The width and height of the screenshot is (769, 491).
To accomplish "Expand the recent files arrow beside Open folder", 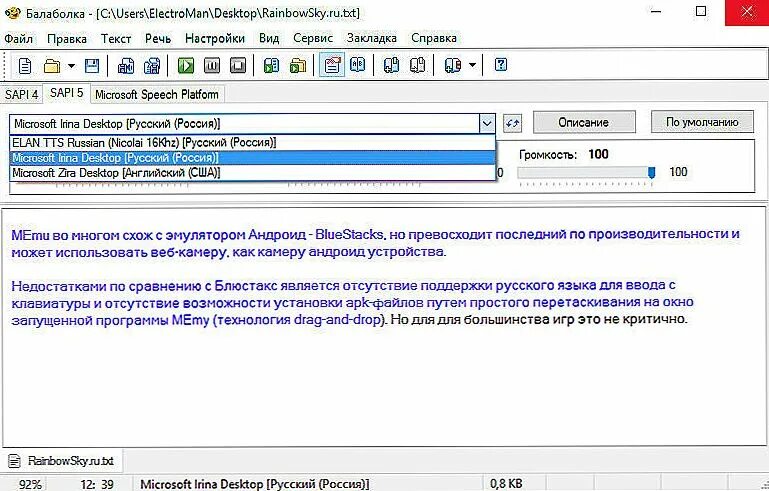I will (71, 65).
